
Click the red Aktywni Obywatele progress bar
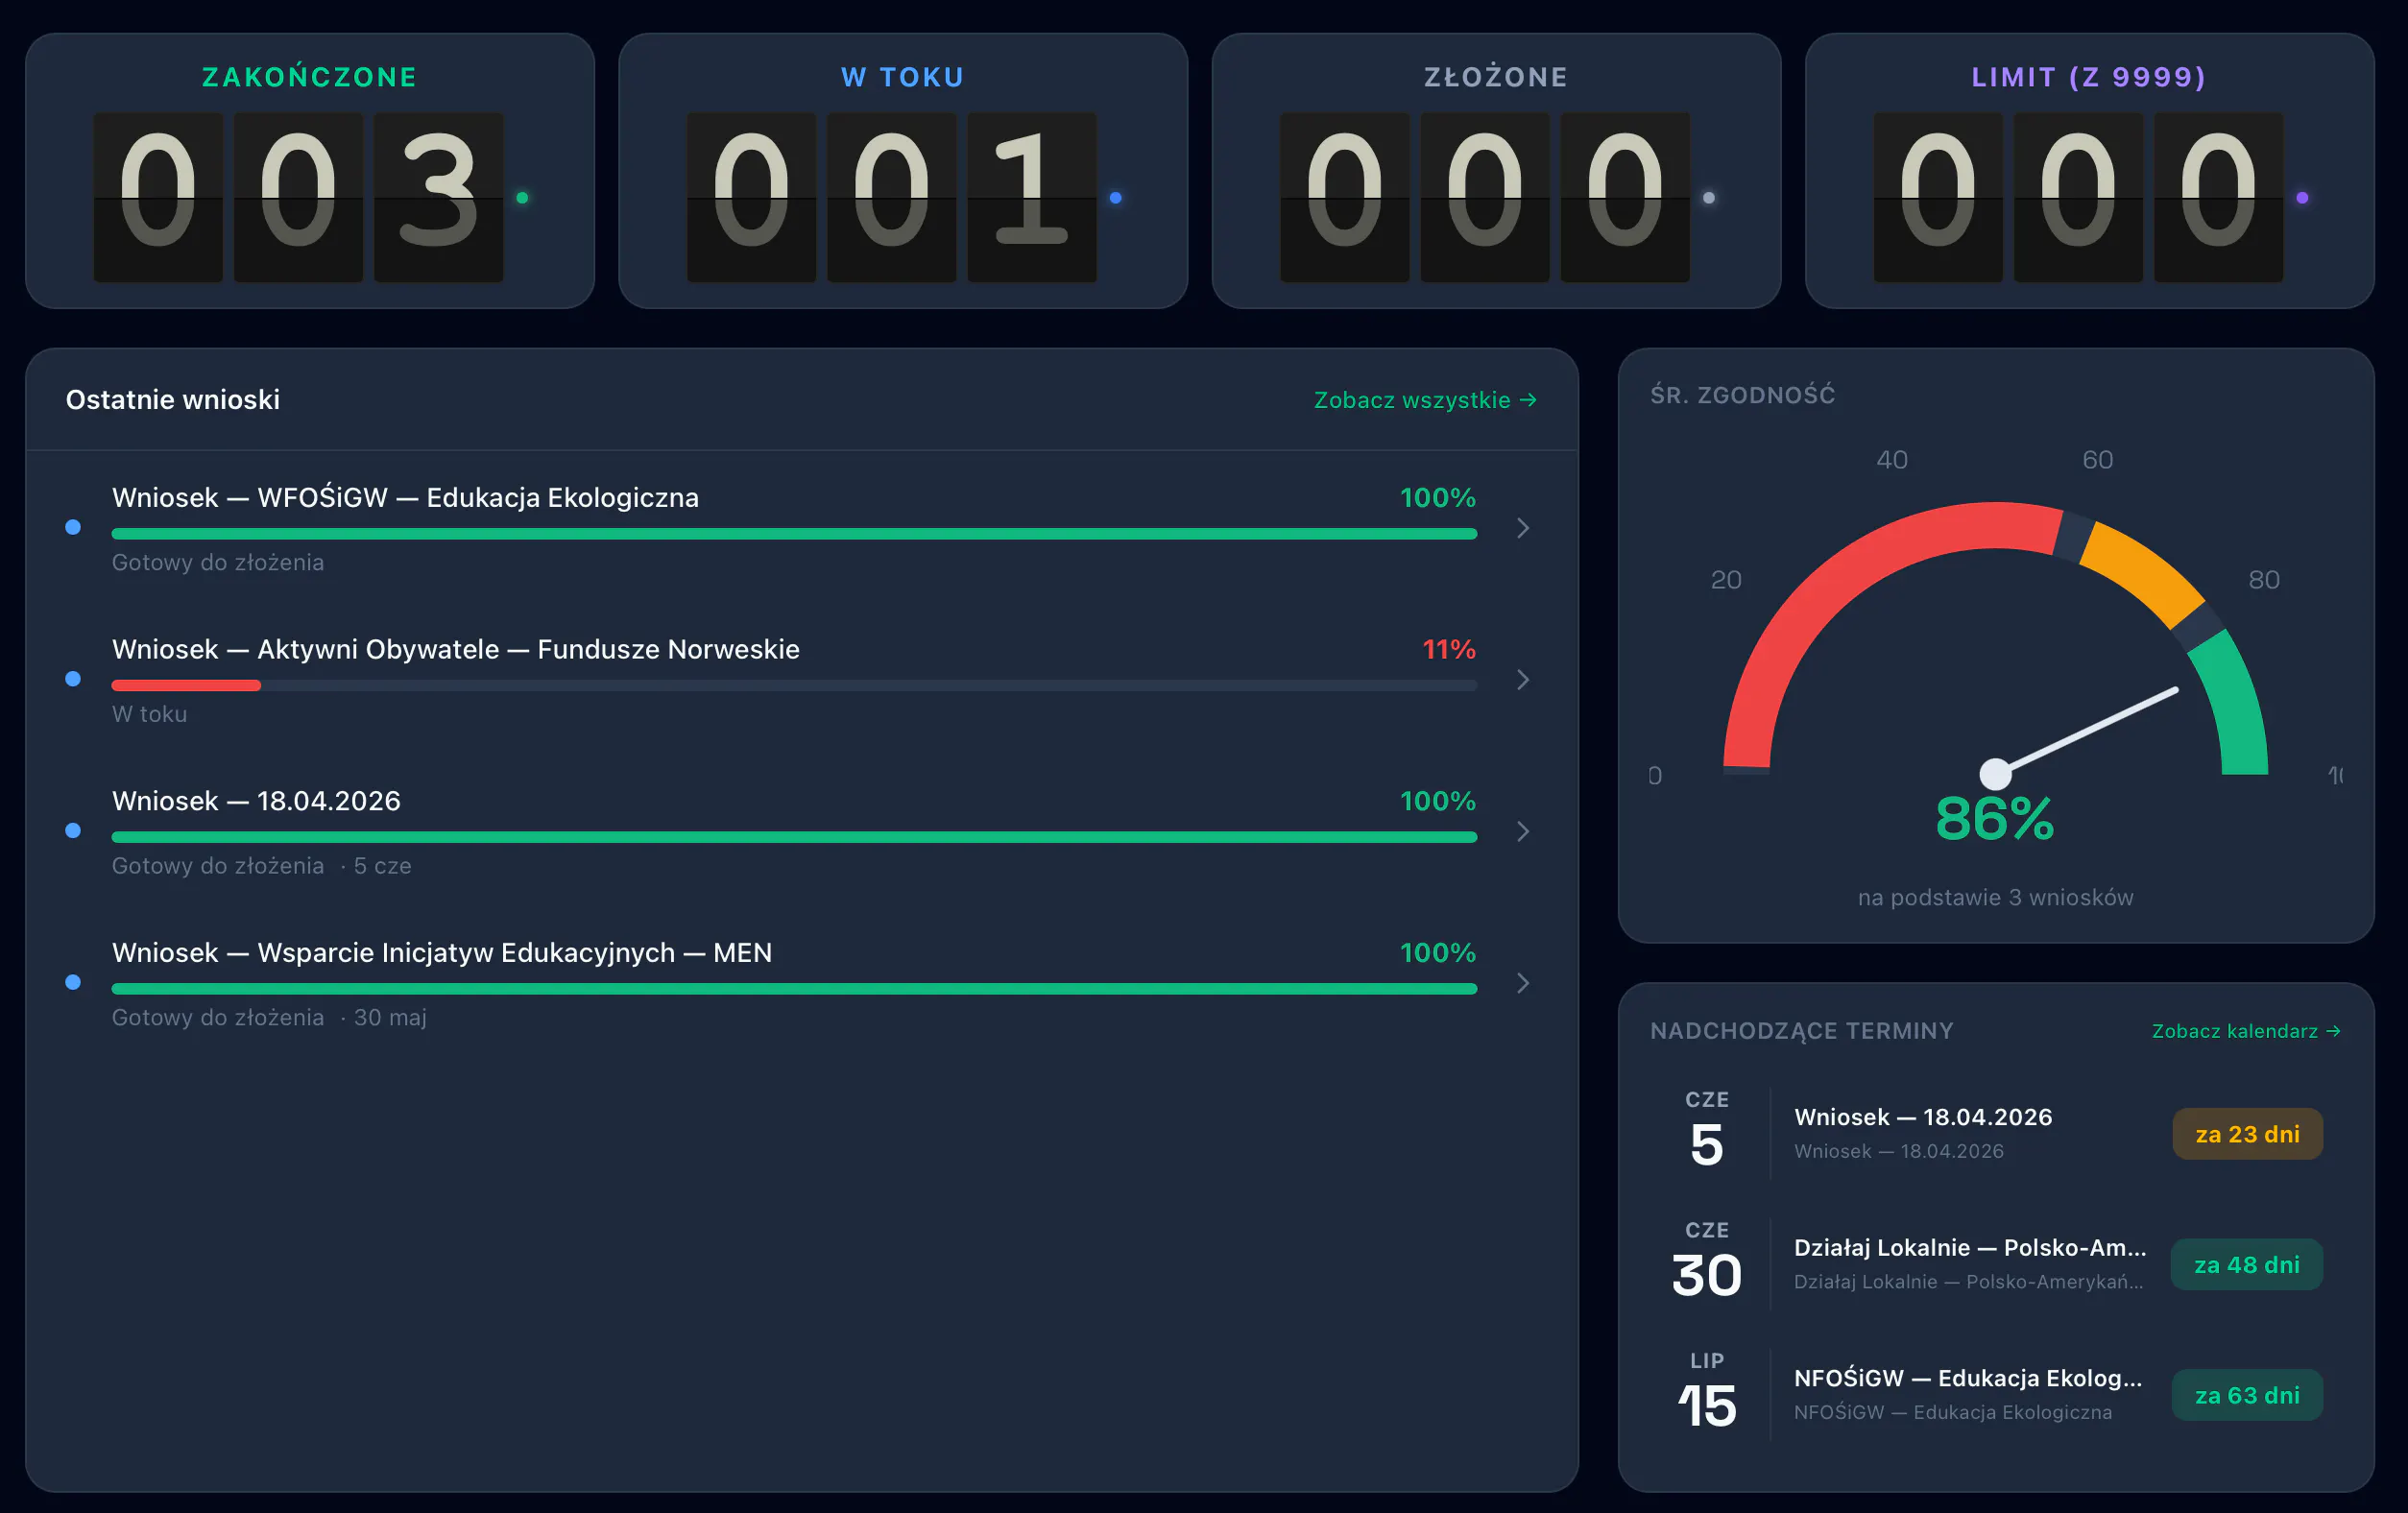tap(186, 685)
